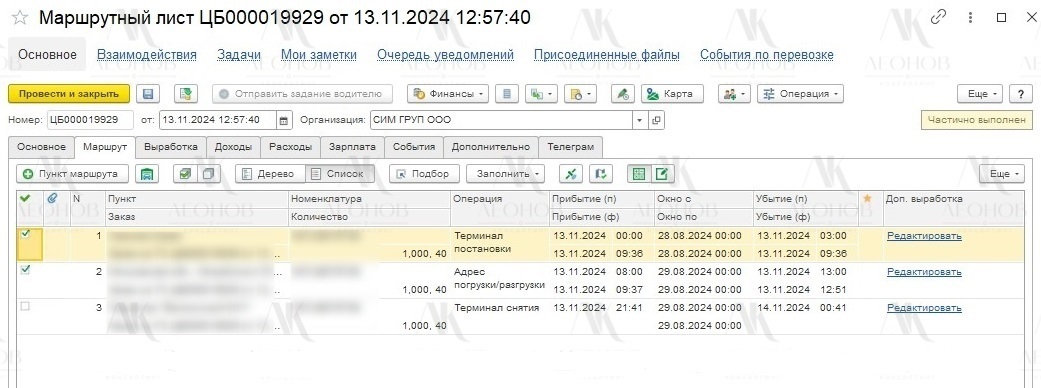The height and width of the screenshot is (388, 1041).
Task: Click the reorder route points icon
Action: (x=601, y=173)
